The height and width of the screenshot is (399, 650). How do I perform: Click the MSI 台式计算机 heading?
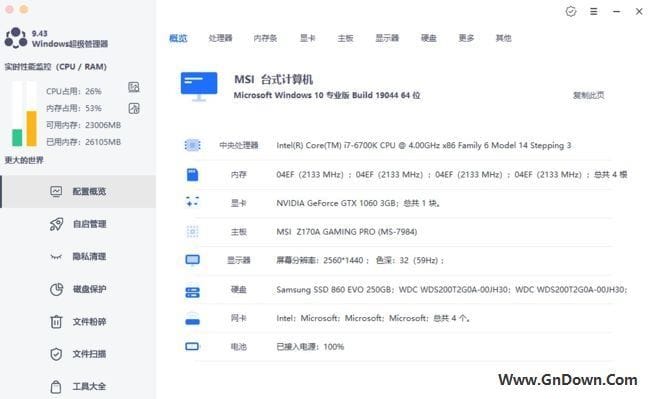(274, 79)
